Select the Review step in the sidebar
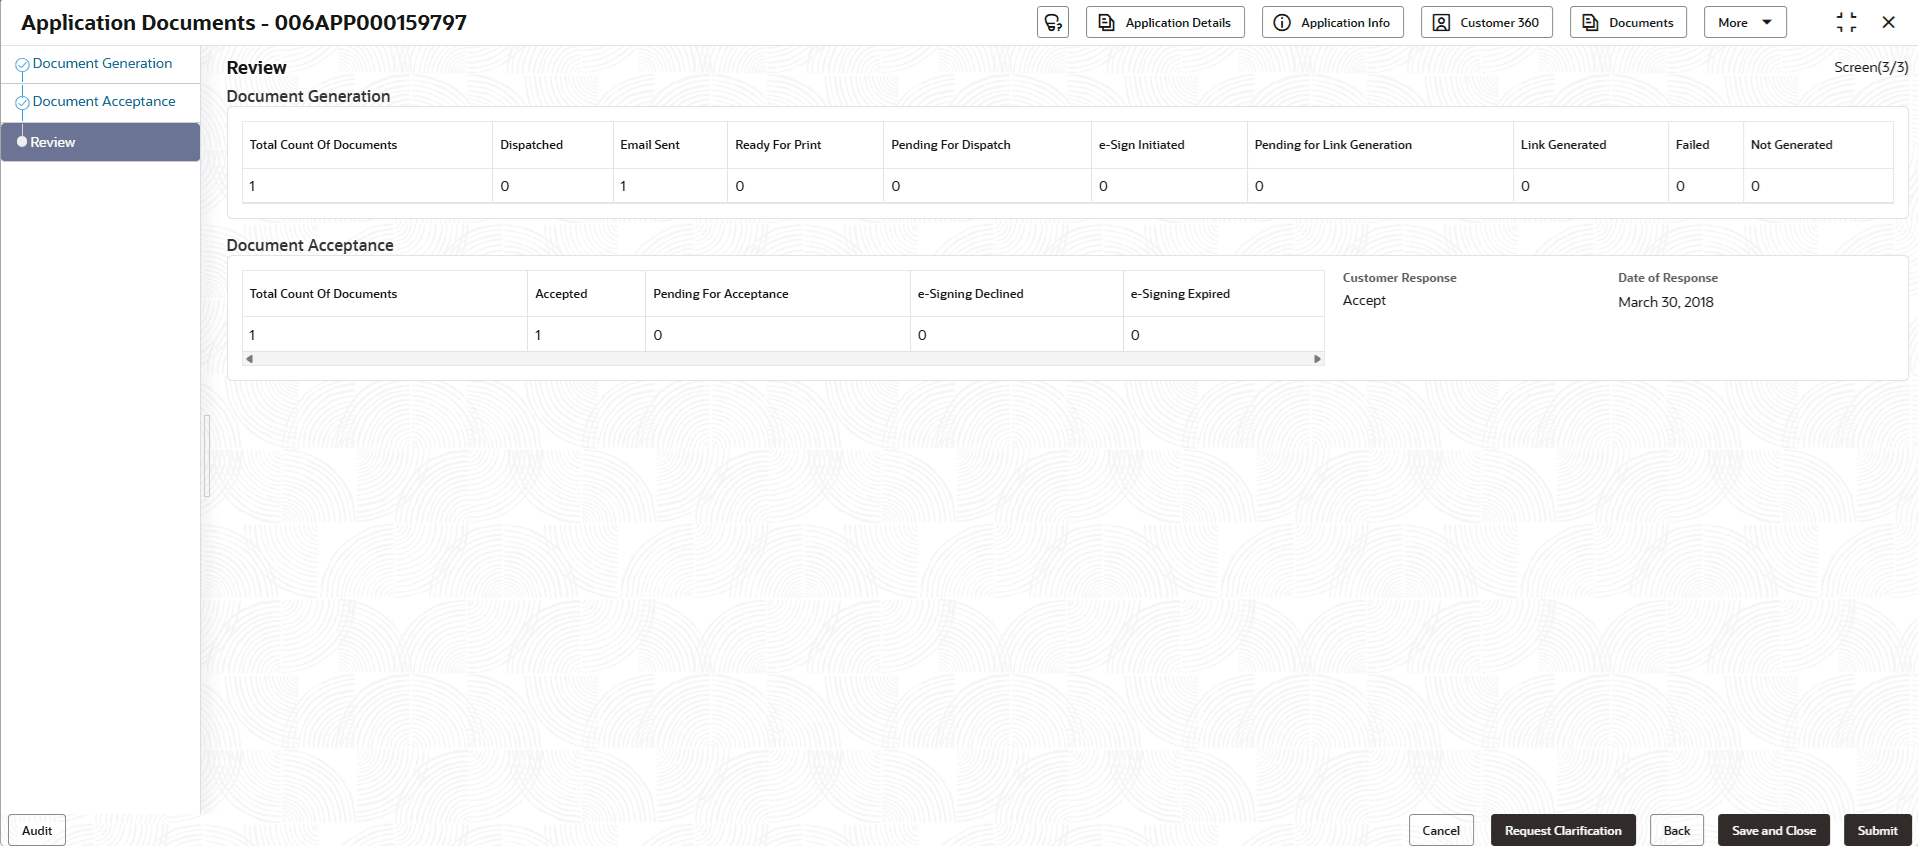Screen dimensions: 1918x846 100,142
